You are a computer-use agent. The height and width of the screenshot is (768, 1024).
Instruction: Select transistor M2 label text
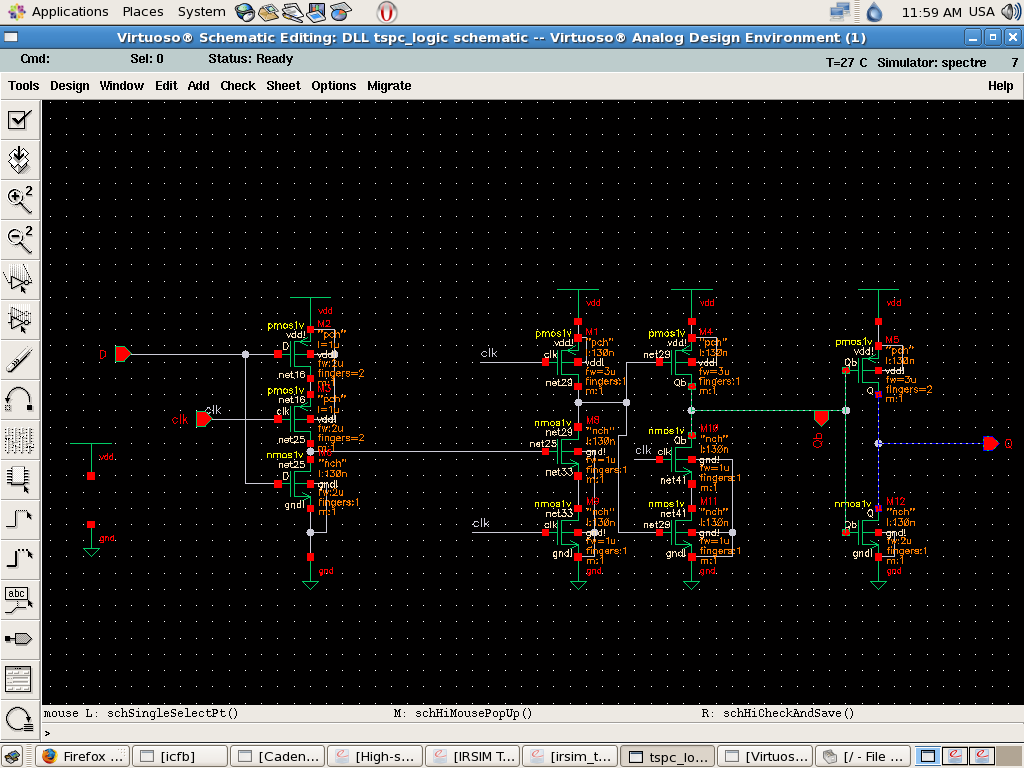click(324, 323)
